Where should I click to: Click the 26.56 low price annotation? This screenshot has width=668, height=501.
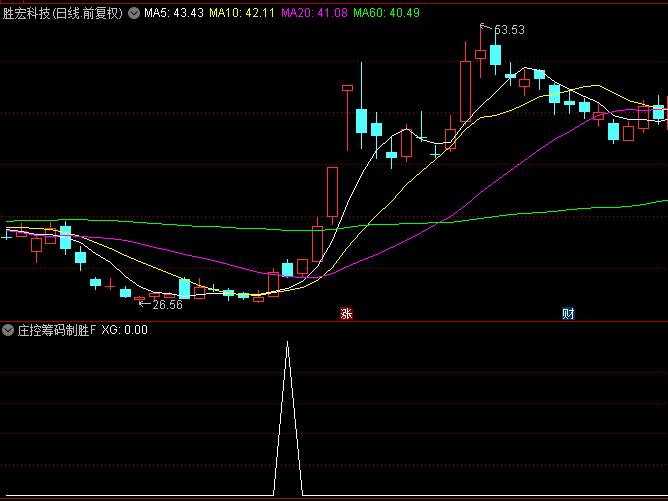tap(167, 305)
